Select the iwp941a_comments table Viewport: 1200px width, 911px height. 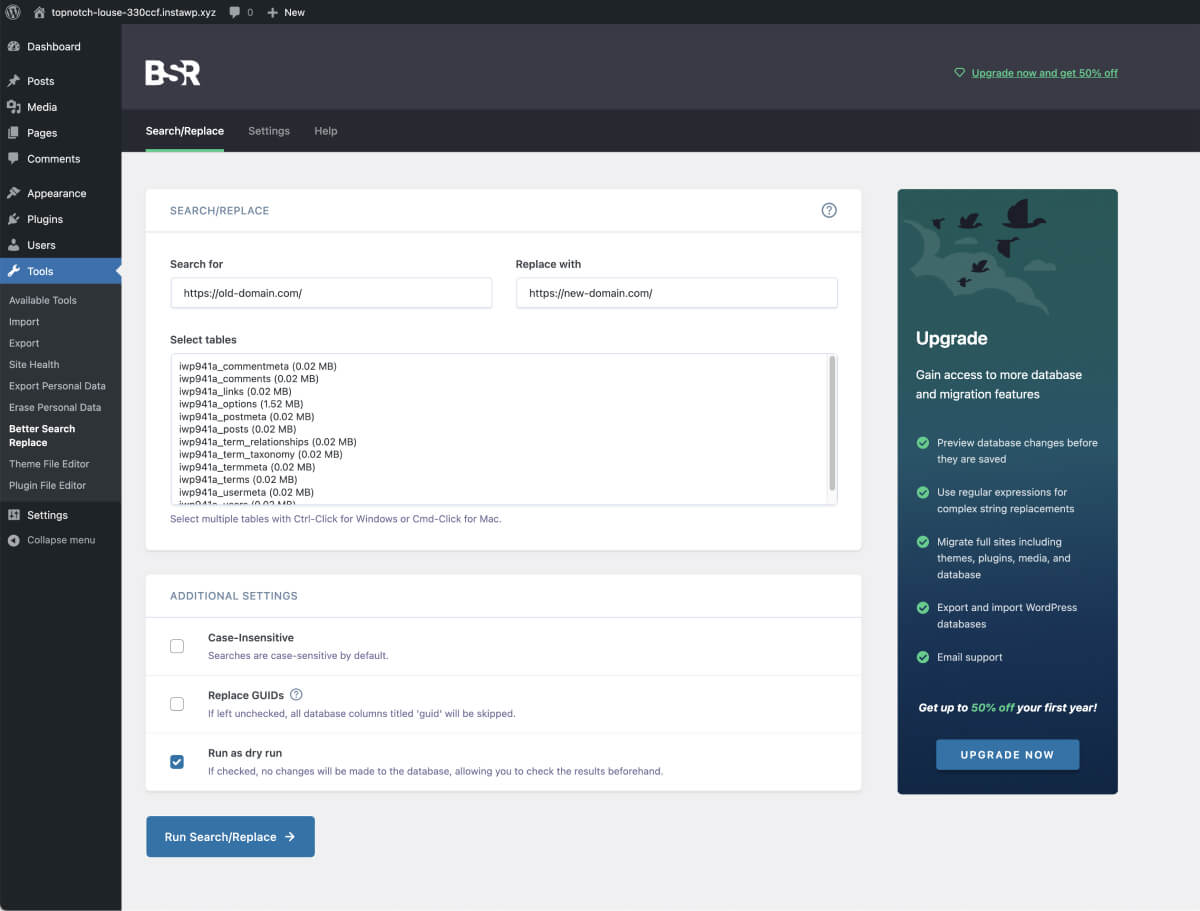click(249, 379)
